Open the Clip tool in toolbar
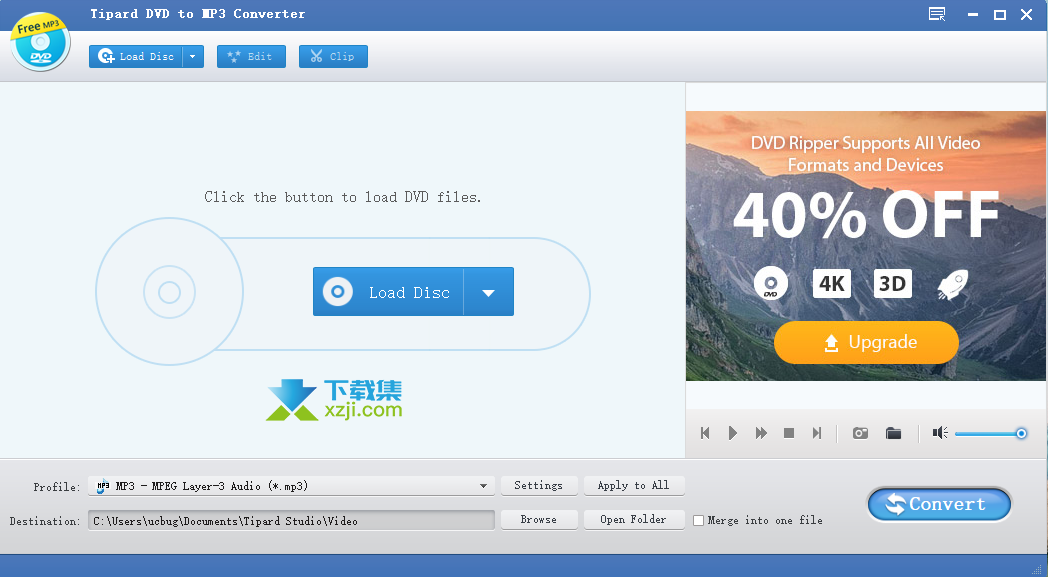1048x577 pixels. pos(333,57)
